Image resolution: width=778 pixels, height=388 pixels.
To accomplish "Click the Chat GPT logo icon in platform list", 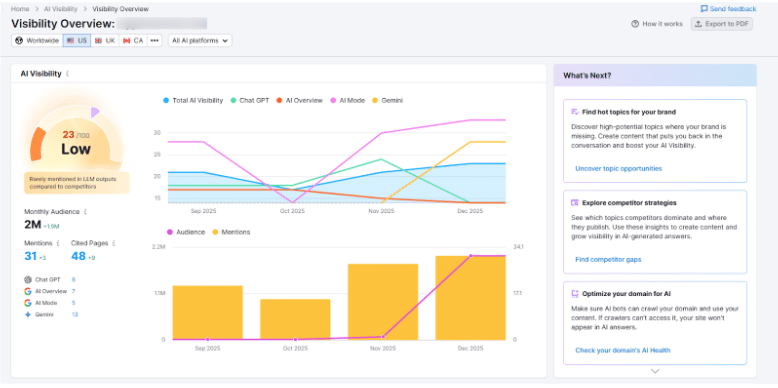I will [x=28, y=280].
